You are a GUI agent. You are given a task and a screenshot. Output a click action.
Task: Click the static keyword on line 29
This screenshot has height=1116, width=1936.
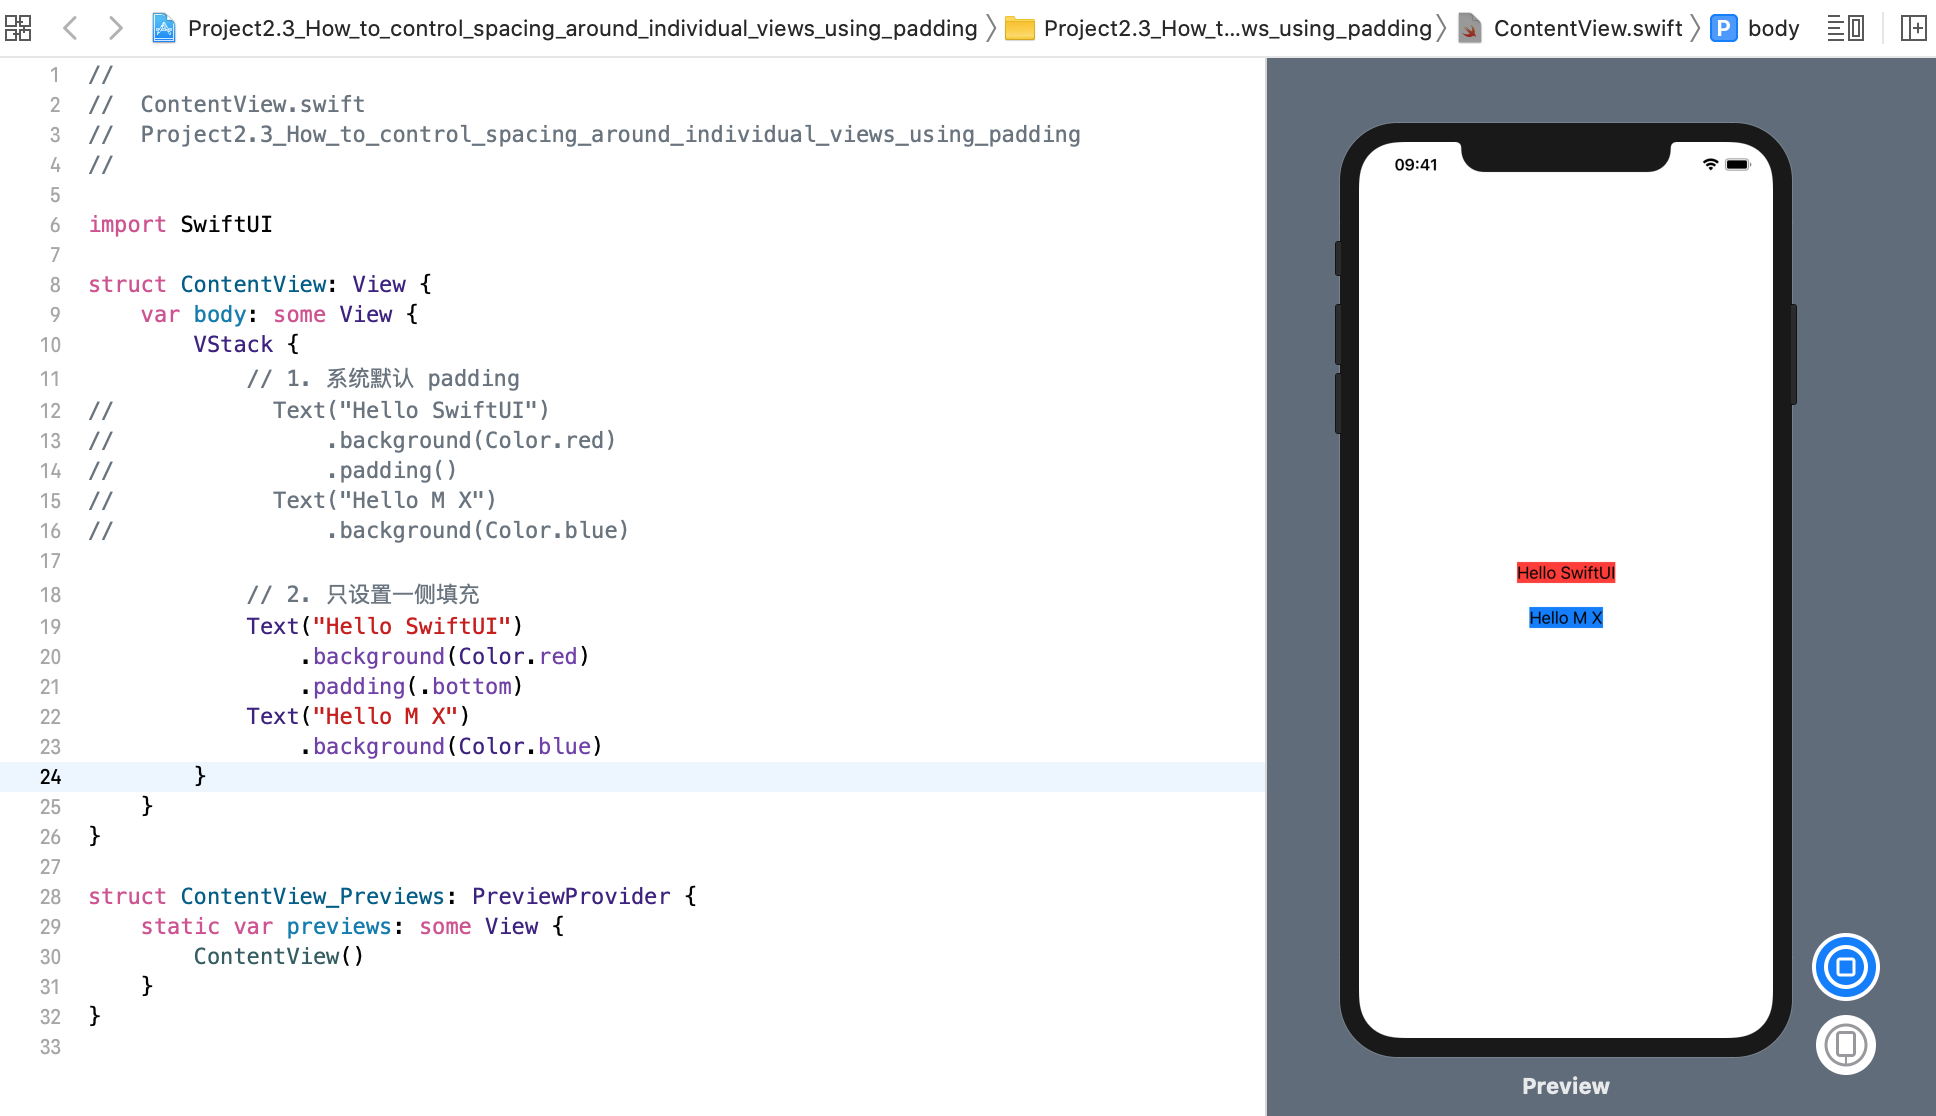click(x=180, y=927)
